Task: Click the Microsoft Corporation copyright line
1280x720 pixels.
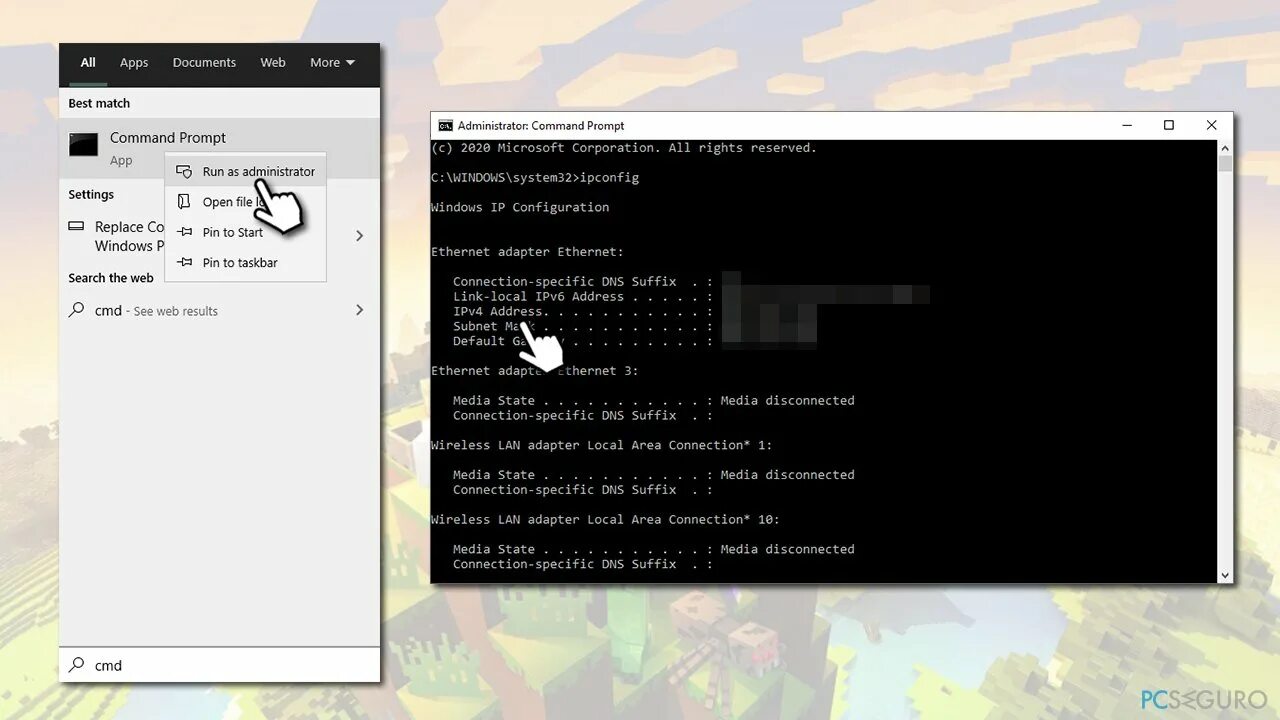Action: 624,148
